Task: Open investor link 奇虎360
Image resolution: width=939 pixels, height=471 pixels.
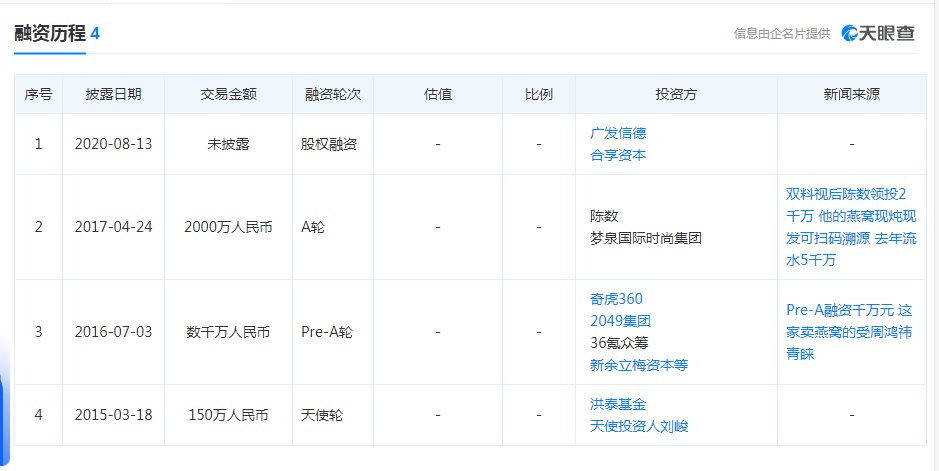Action: click(616, 299)
